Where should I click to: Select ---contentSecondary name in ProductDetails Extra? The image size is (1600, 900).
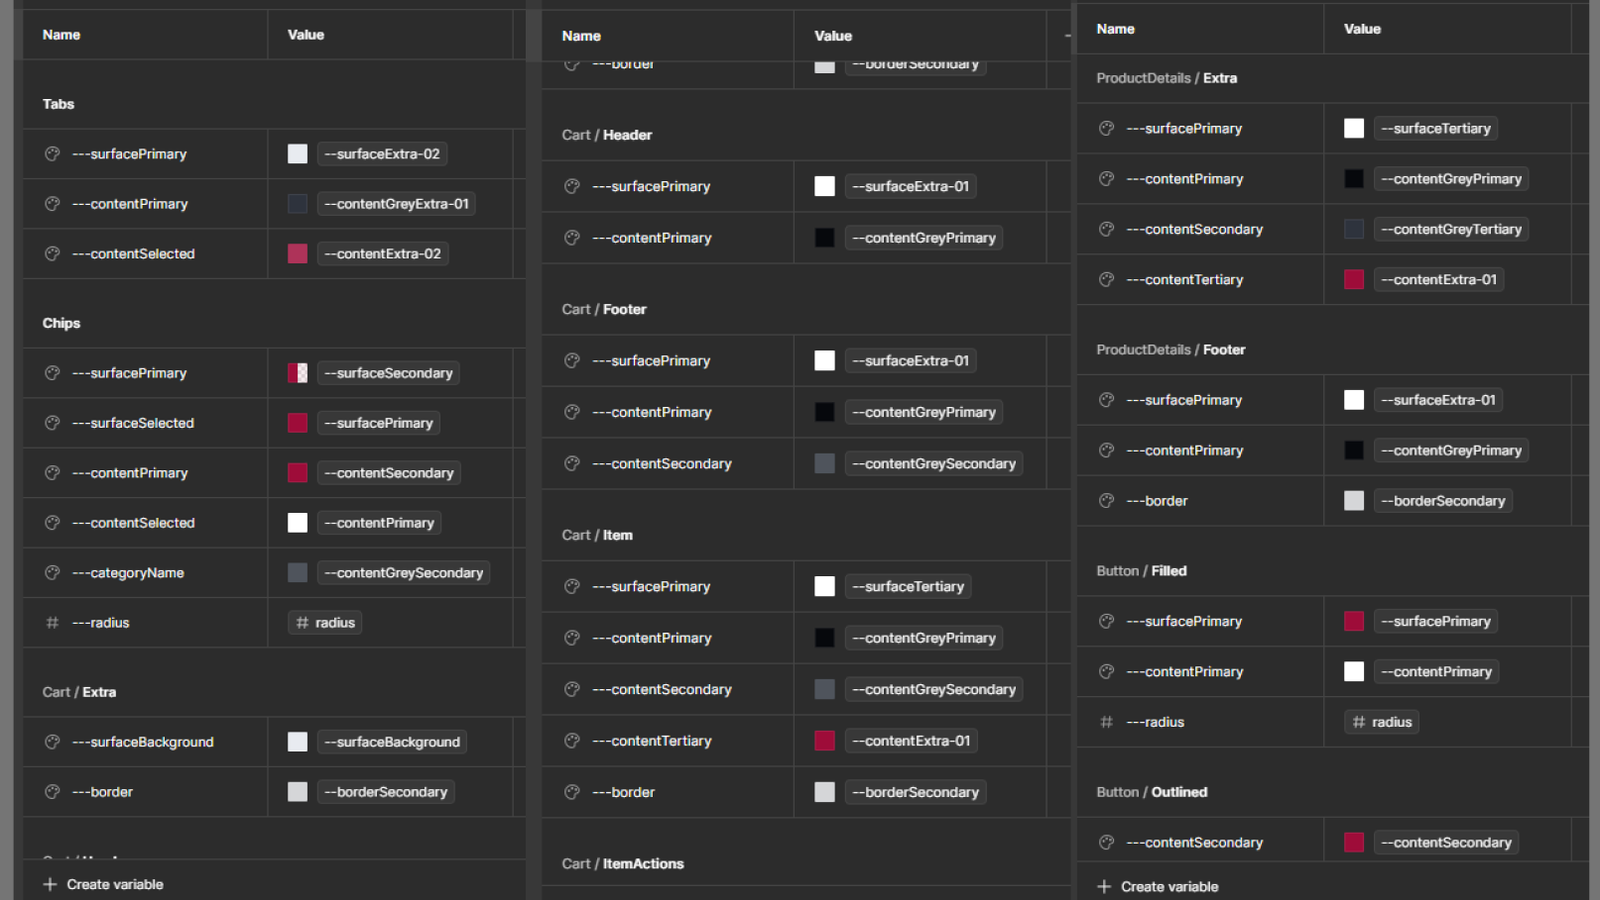click(x=1194, y=230)
